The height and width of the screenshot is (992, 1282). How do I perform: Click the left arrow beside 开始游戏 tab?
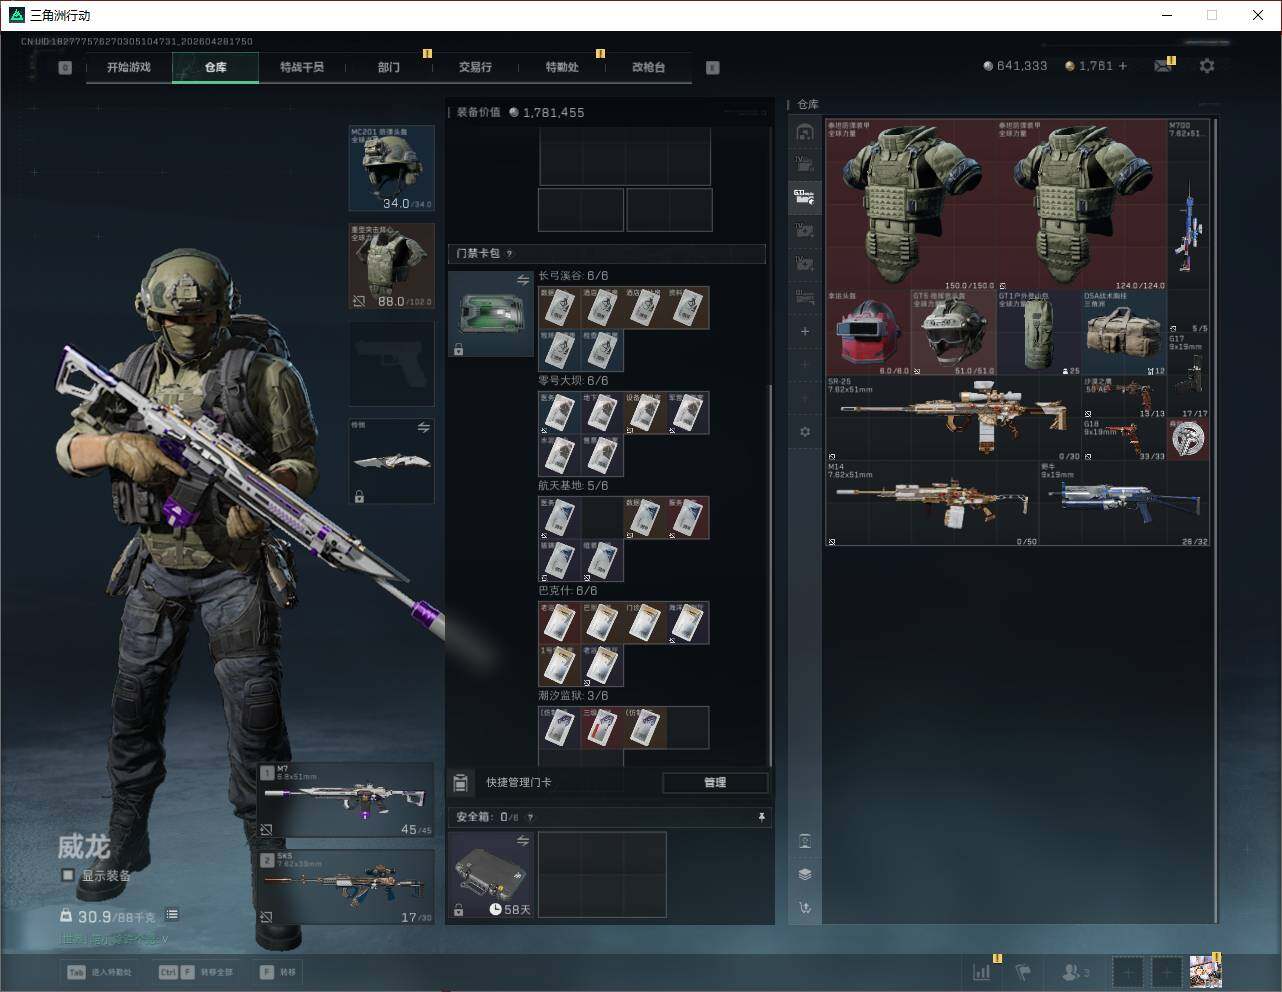pos(65,68)
